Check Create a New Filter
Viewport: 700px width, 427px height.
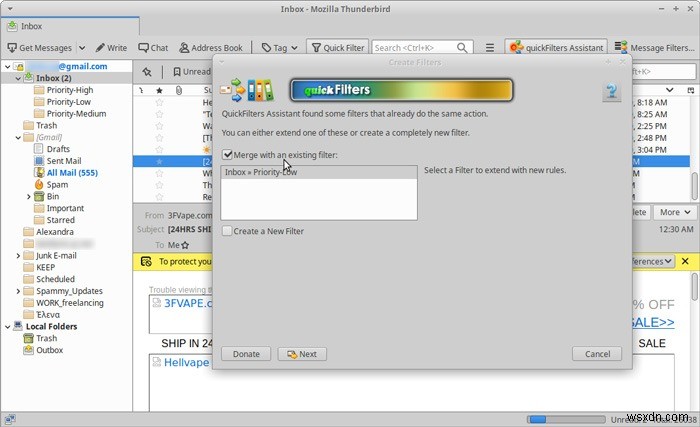pyautogui.click(x=227, y=231)
